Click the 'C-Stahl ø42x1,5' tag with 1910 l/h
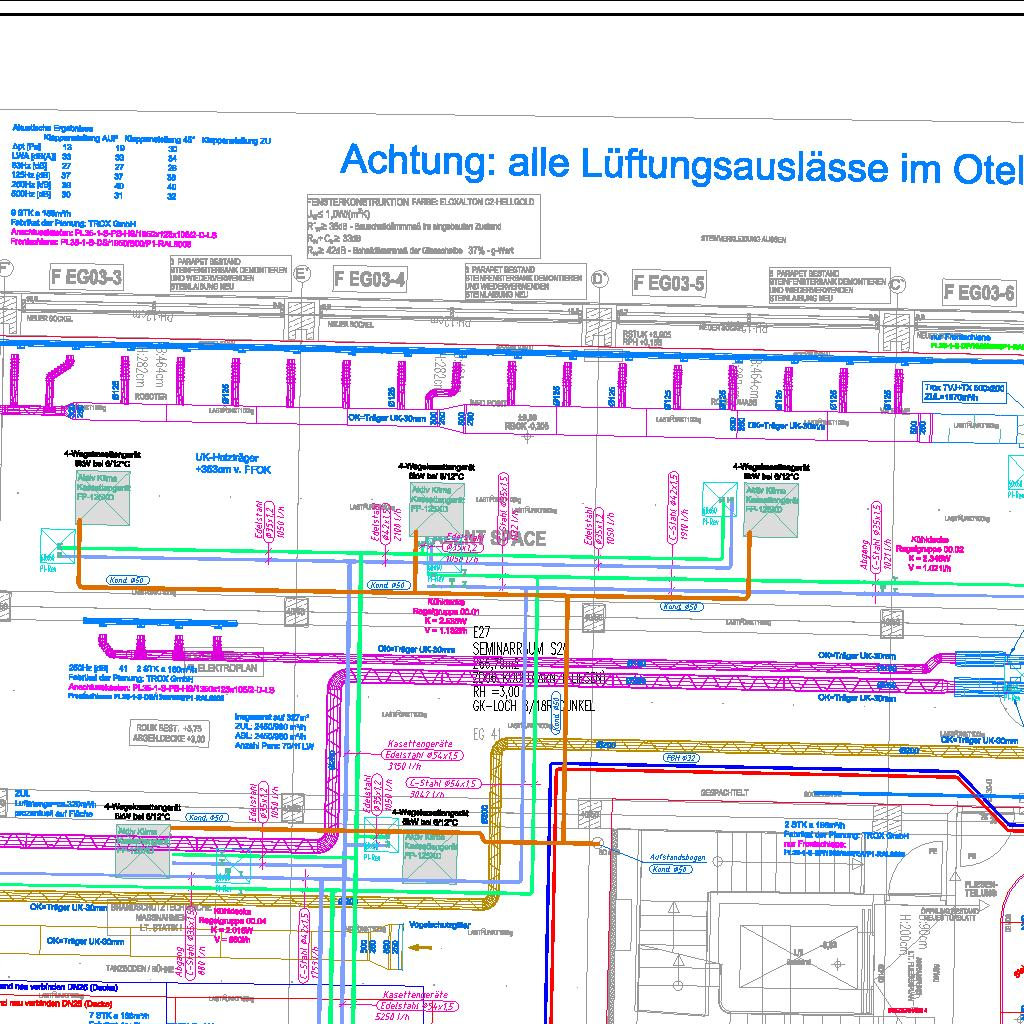 coord(672,507)
